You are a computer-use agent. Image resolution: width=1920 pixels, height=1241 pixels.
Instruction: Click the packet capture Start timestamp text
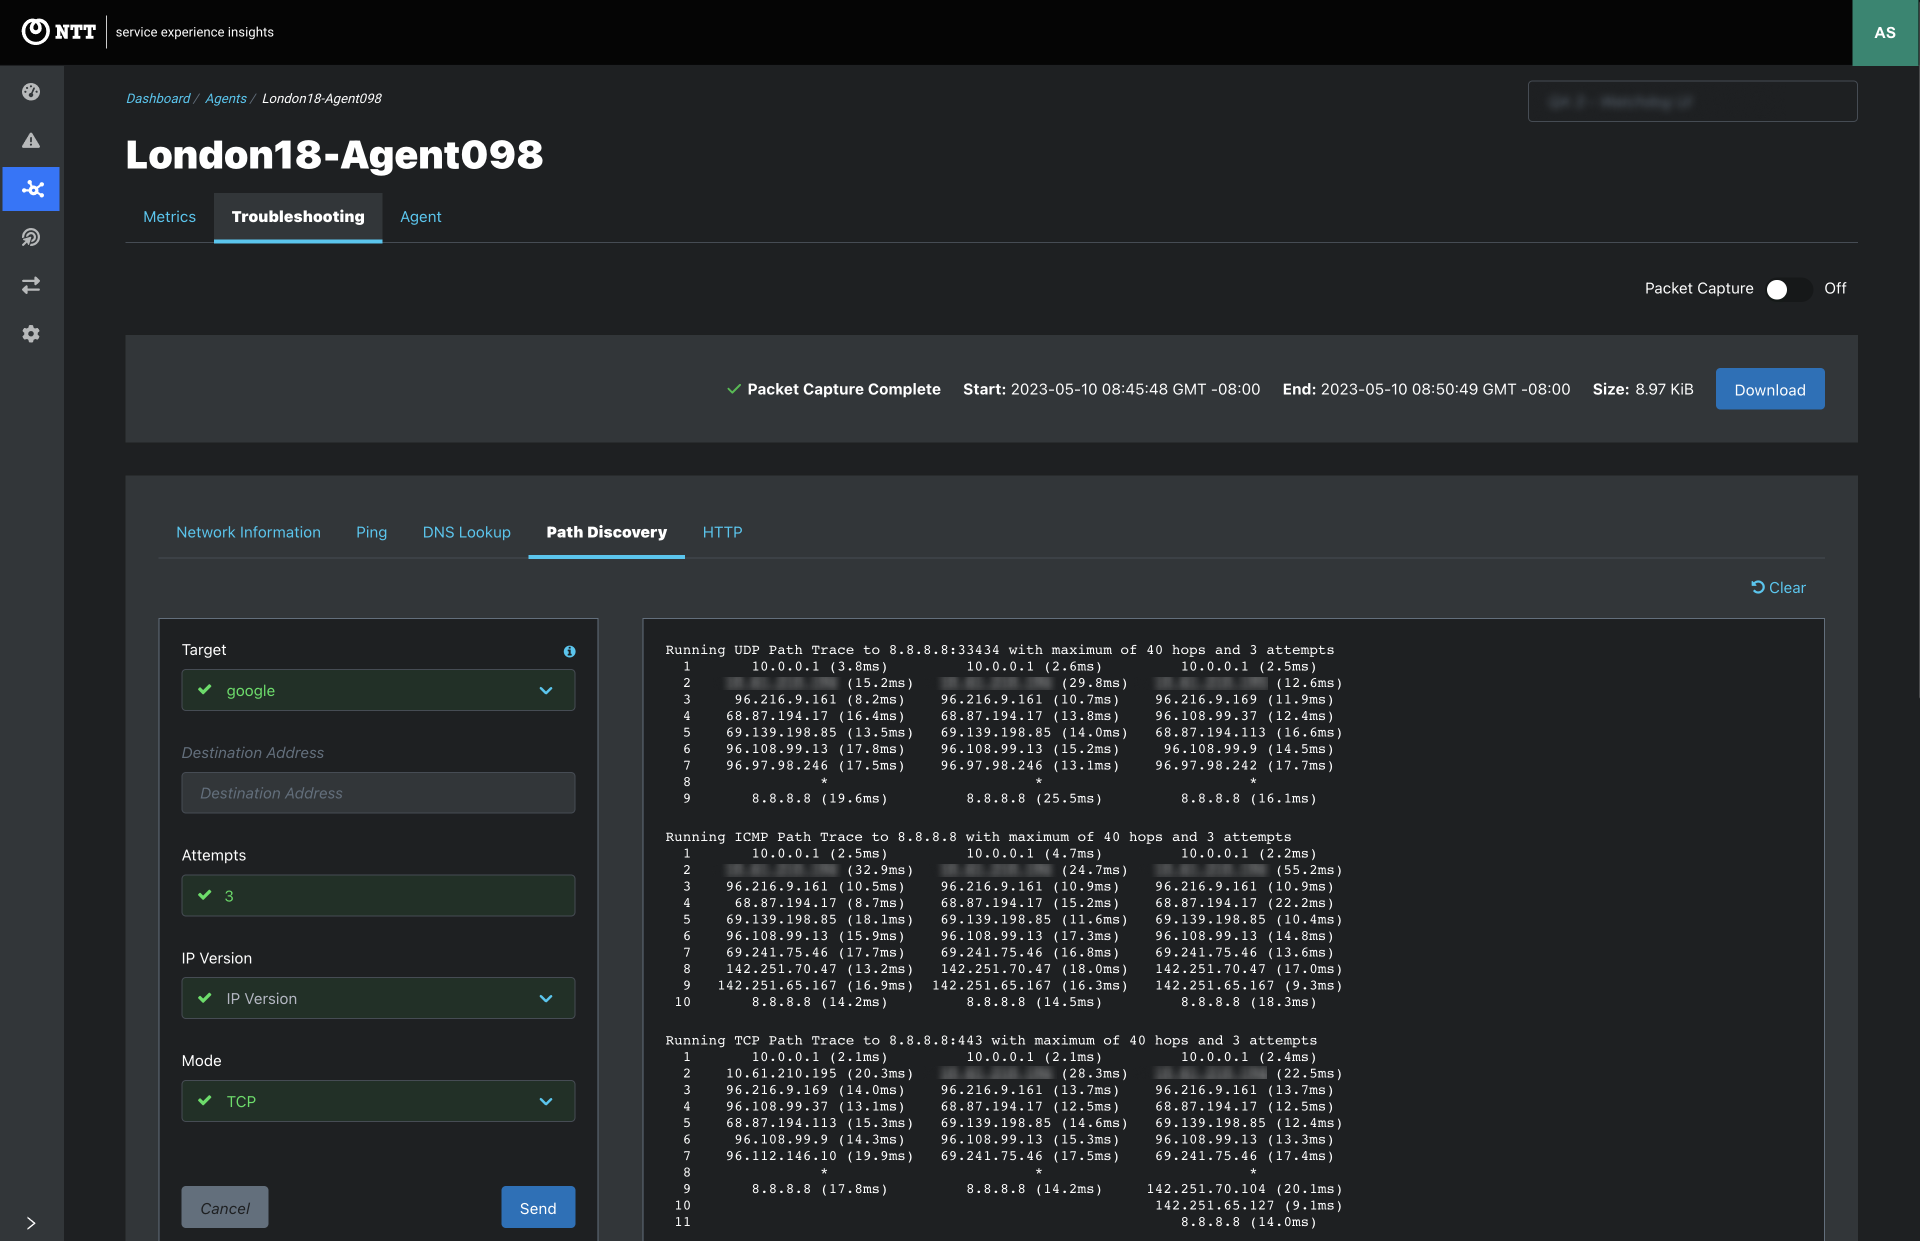(1111, 389)
